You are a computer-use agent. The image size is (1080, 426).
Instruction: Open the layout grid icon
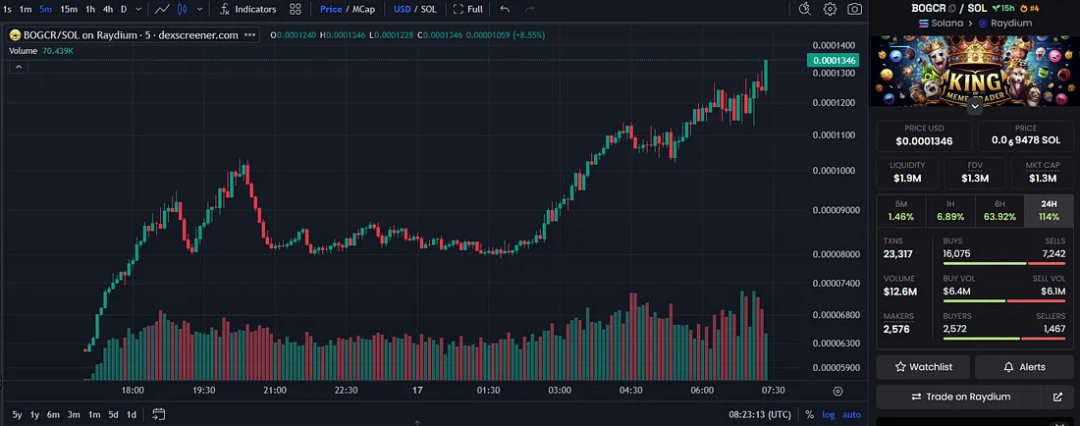click(x=295, y=9)
